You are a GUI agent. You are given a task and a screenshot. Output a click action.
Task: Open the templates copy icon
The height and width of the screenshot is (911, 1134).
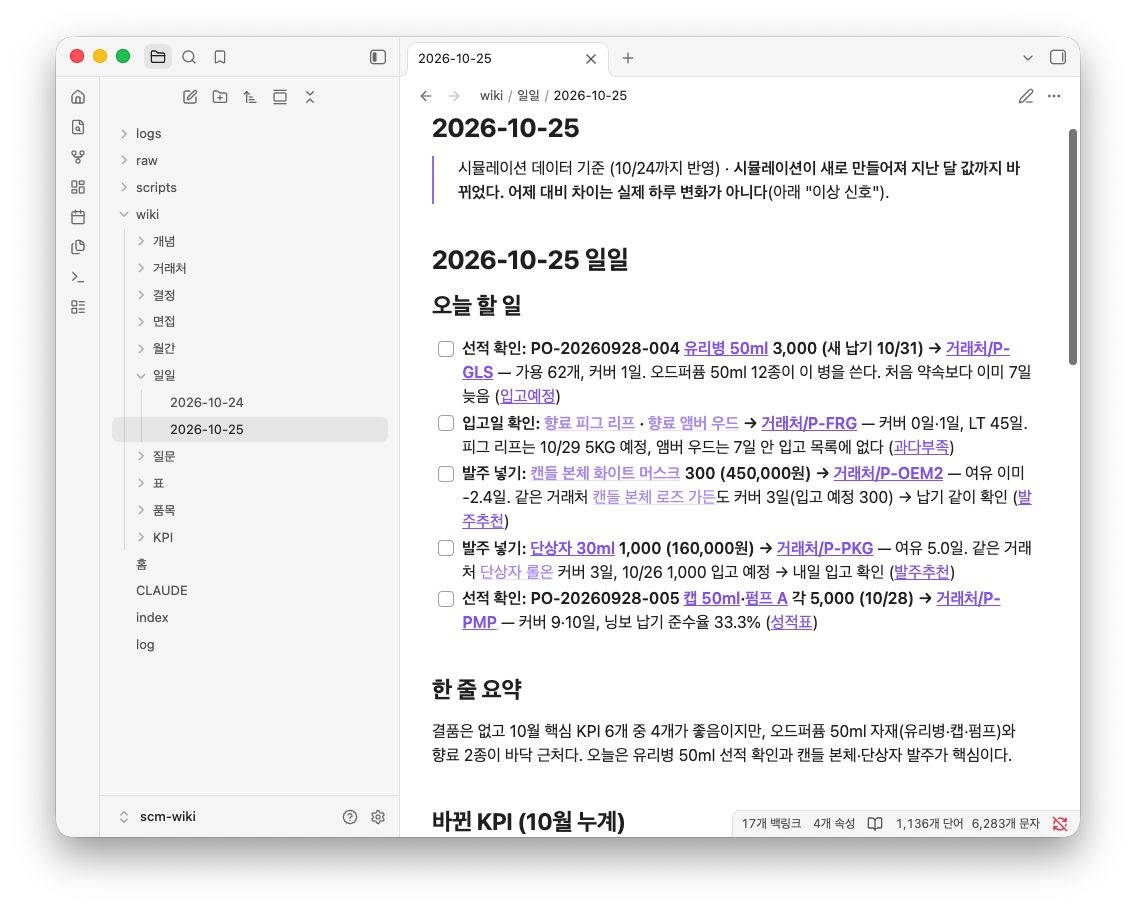(78, 247)
